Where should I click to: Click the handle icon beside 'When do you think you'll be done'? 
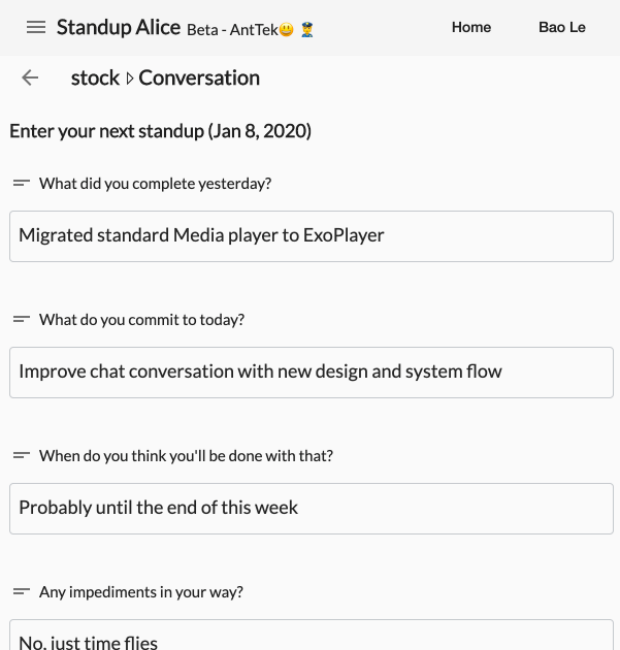pos(19,456)
